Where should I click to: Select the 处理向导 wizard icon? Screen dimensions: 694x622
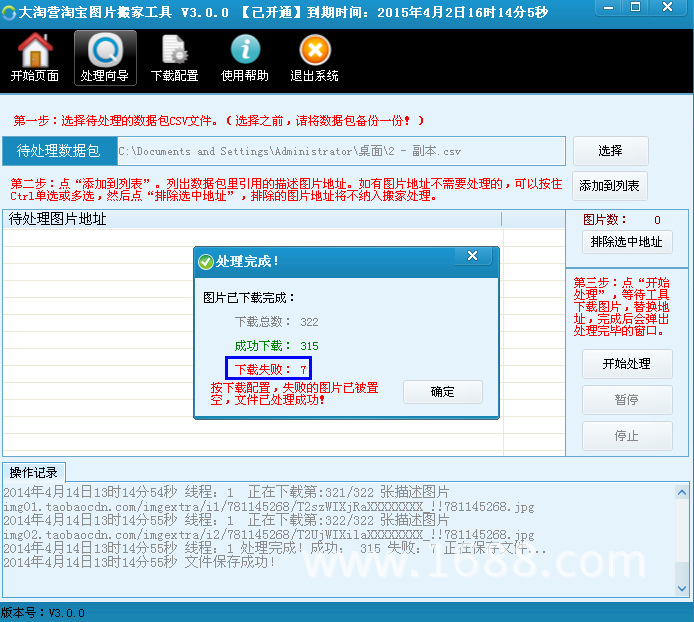coord(105,58)
